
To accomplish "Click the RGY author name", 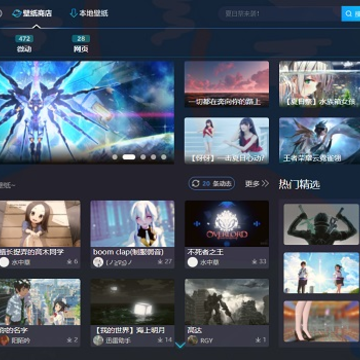I will [x=206, y=341].
